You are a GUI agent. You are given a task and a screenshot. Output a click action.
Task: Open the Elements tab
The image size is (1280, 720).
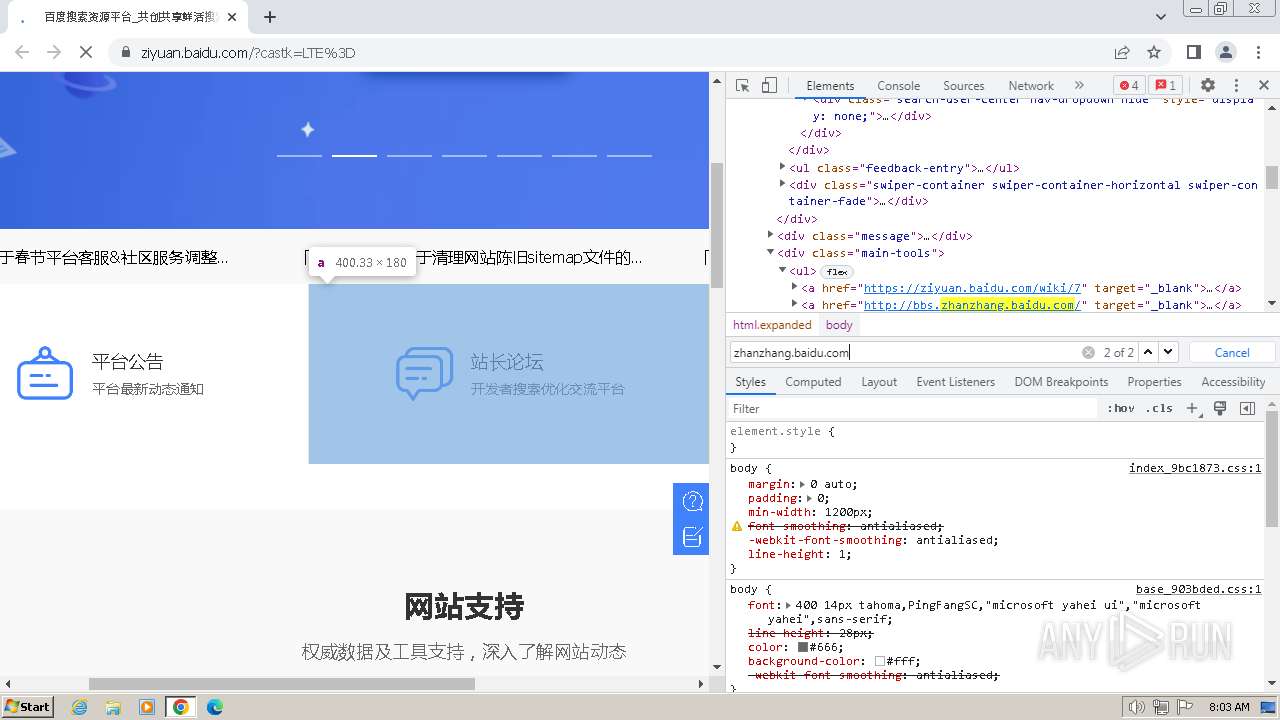830,86
